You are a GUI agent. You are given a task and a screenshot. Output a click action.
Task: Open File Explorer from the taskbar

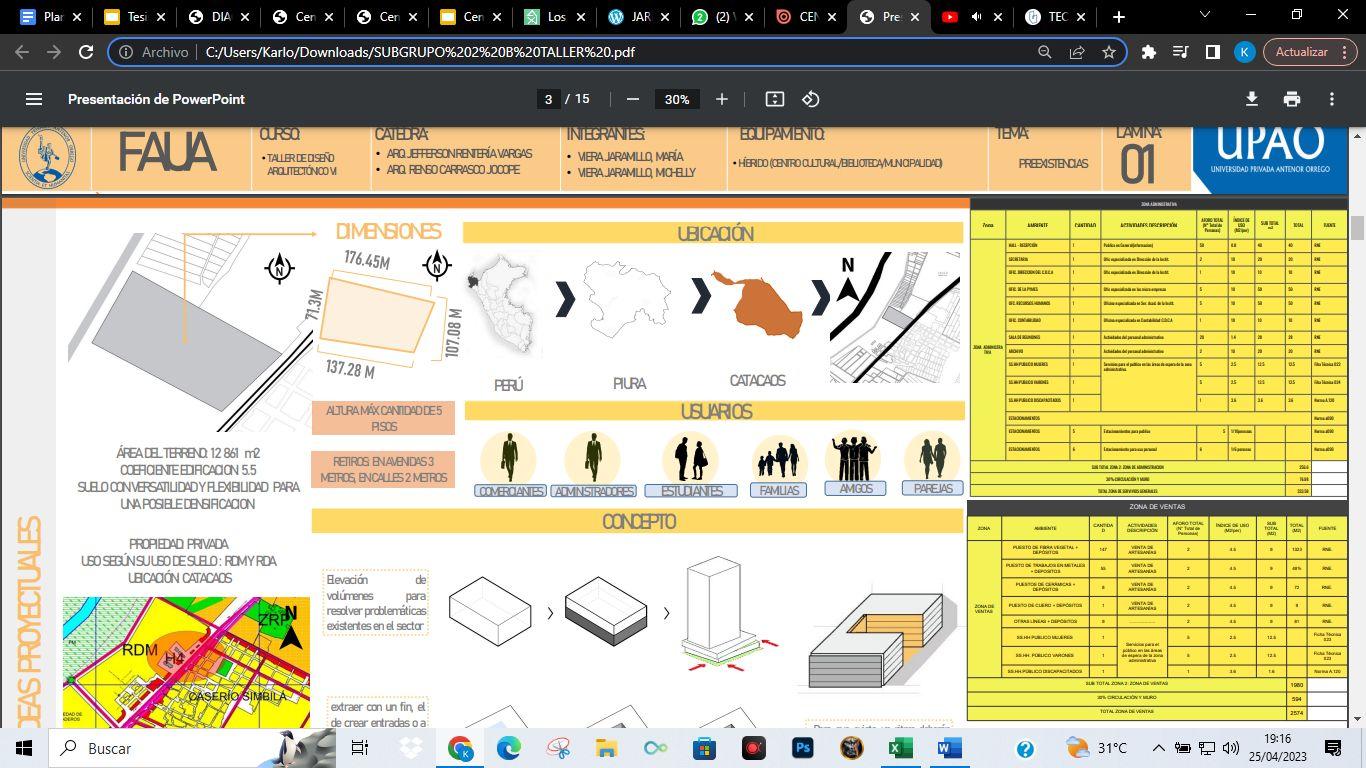pos(606,748)
